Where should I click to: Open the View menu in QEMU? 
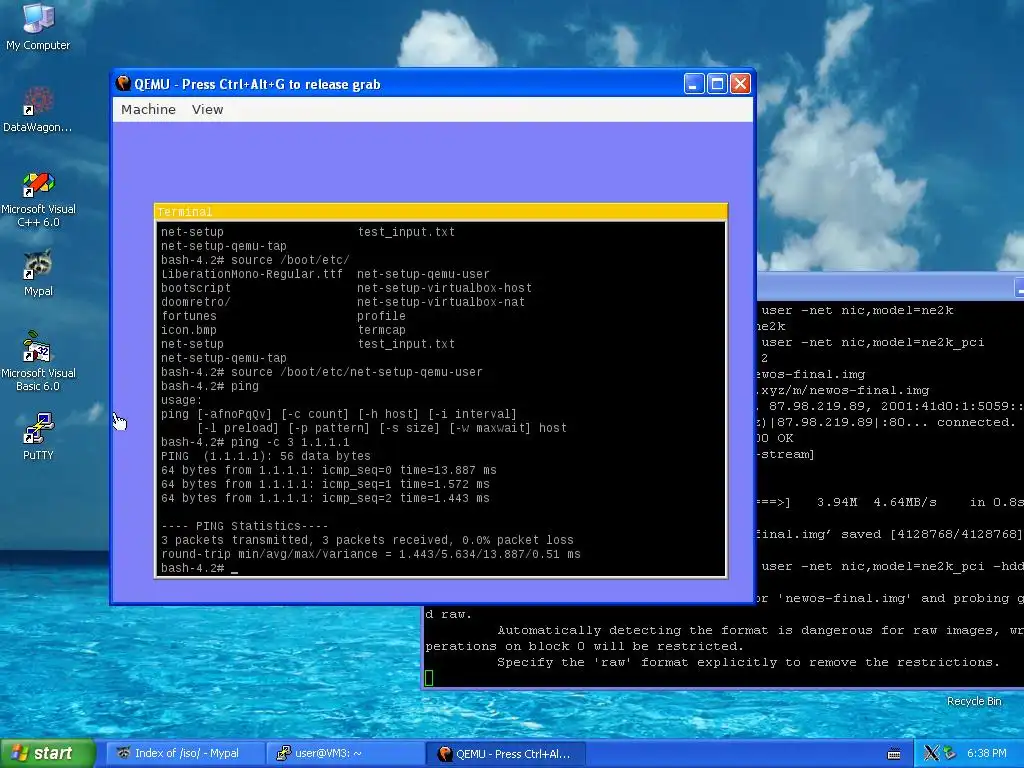[x=207, y=109]
